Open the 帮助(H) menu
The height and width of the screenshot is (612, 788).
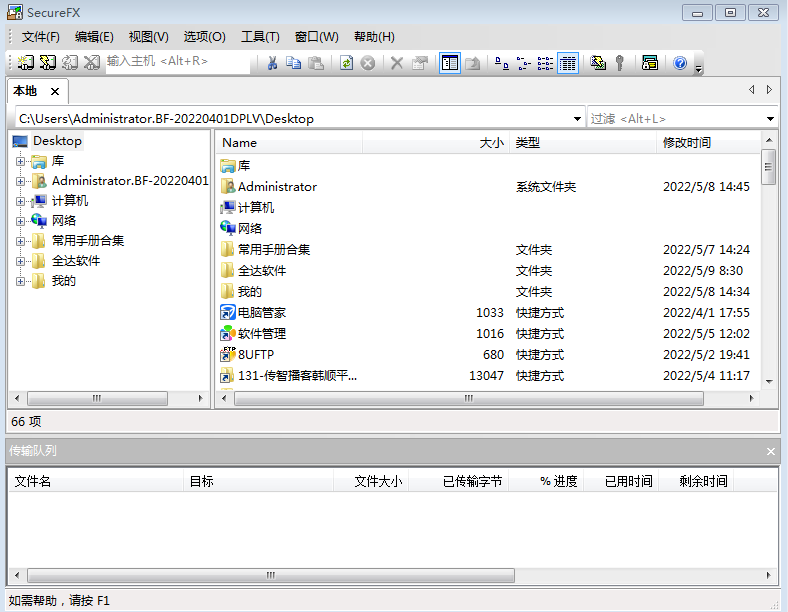[374, 37]
